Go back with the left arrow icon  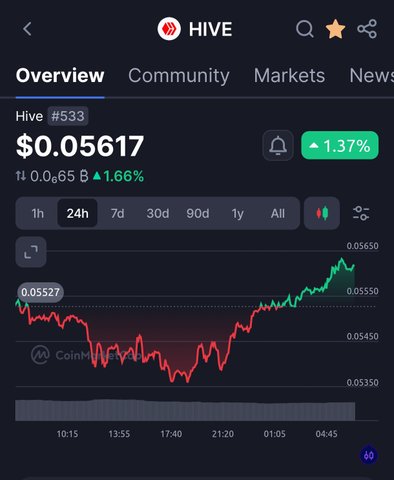(27, 29)
